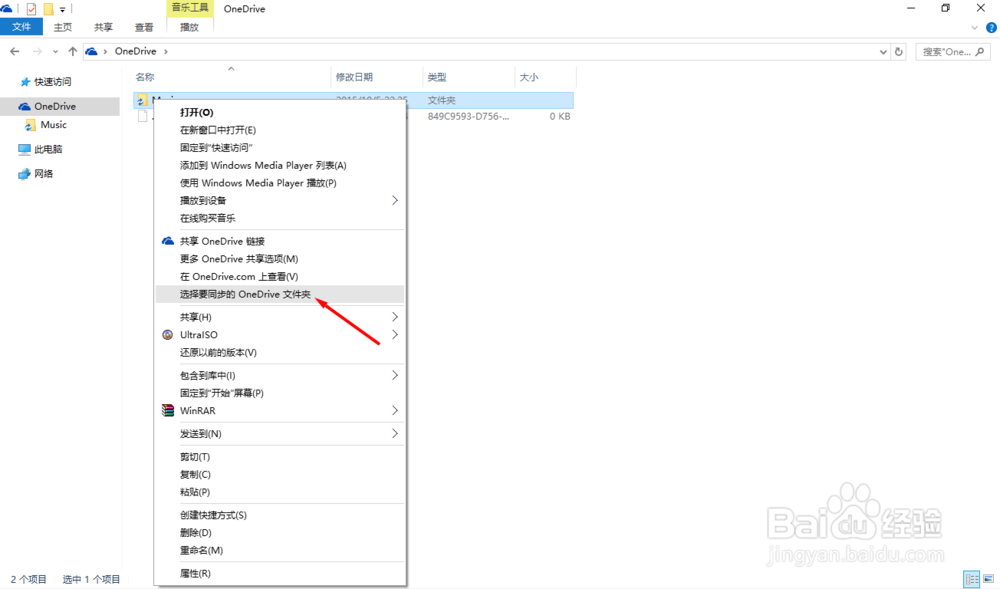Viewport: 1000px width, 589px height.
Task: Choose 在新窗口中打开(E) from context menu
Action: (x=279, y=130)
